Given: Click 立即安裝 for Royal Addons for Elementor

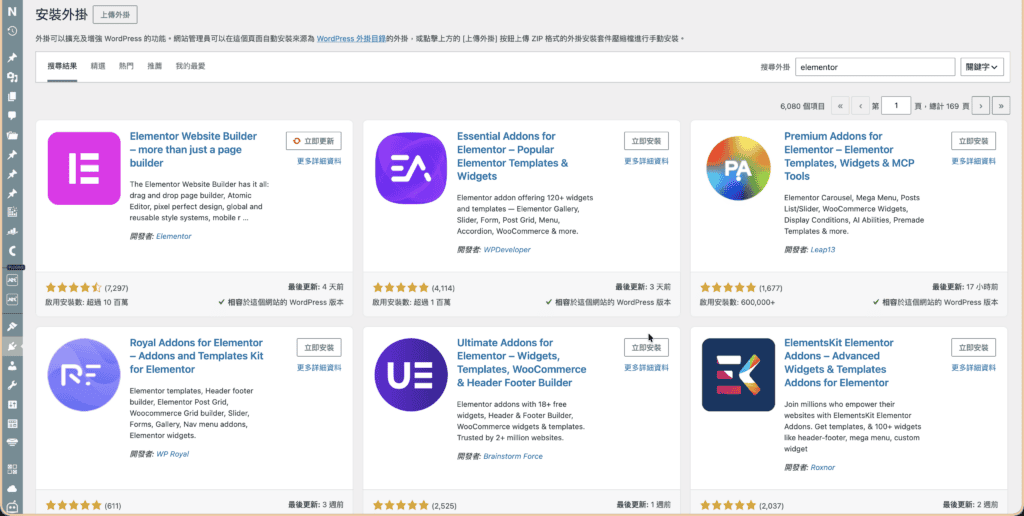Looking at the screenshot, I should tap(319, 347).
